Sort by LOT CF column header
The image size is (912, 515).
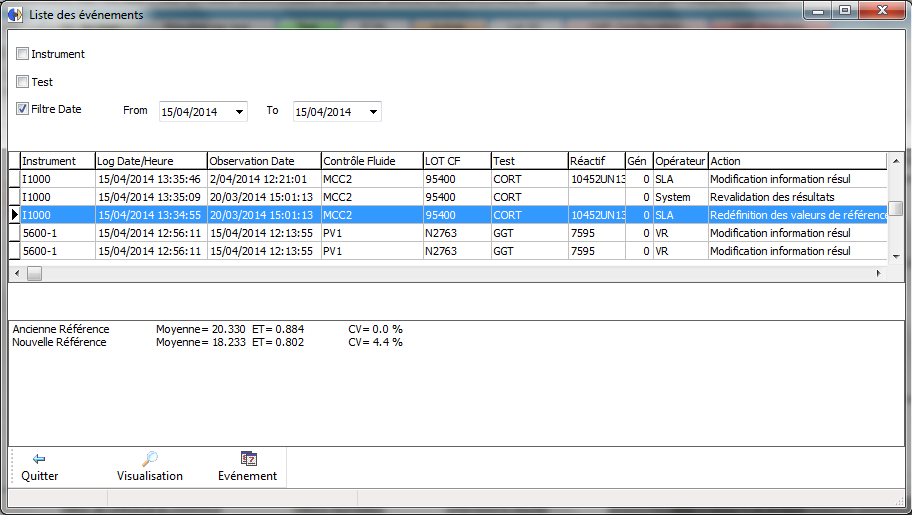point(457,161)
